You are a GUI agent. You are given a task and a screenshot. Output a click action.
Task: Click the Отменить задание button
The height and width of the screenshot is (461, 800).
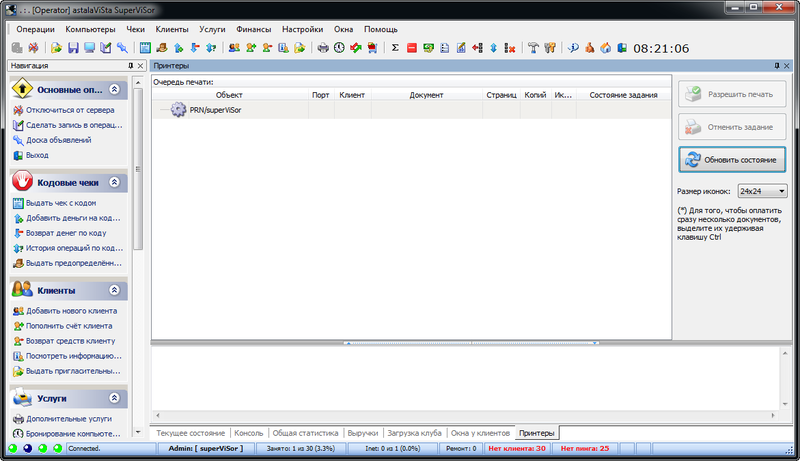[x=732, y=127]
